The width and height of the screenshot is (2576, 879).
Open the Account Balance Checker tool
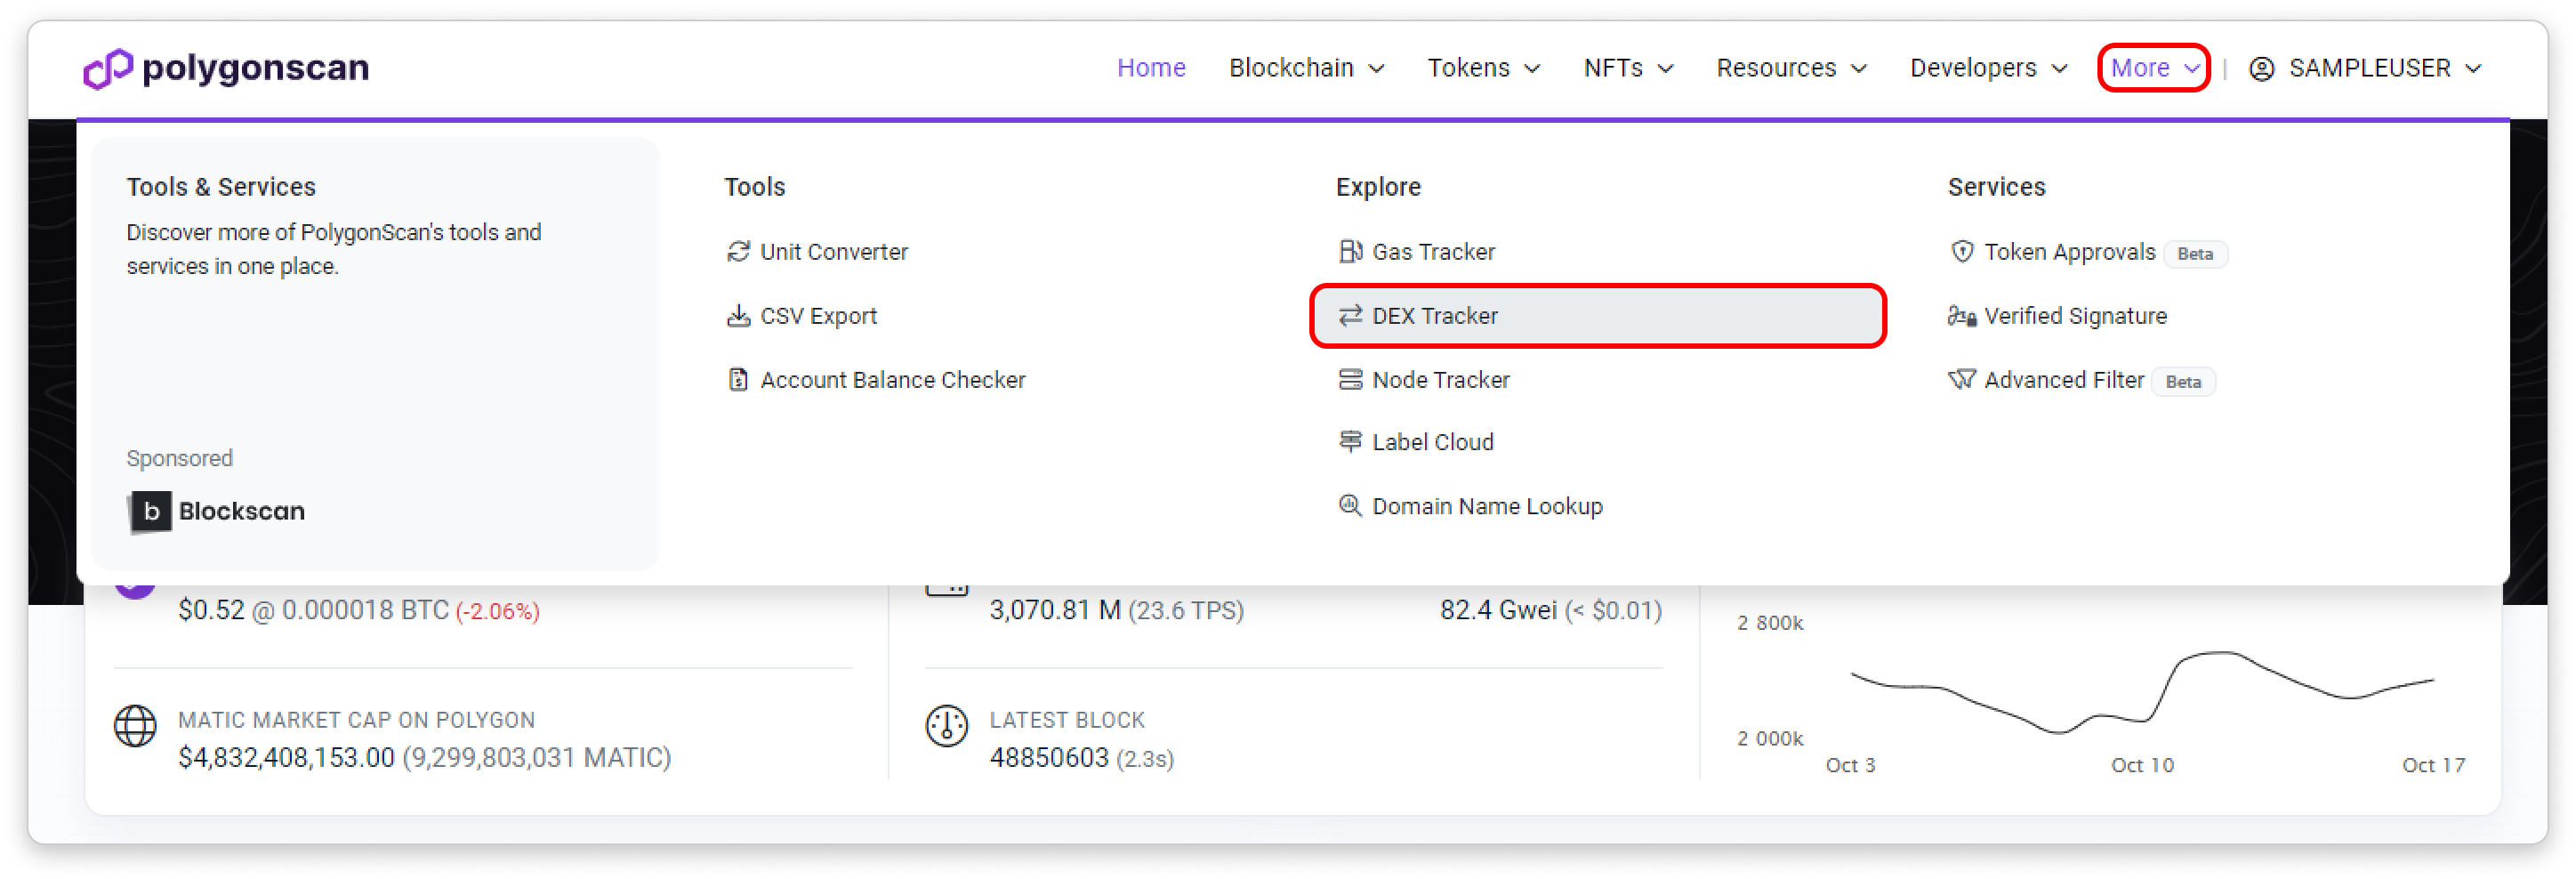click(x=892, y=380)
